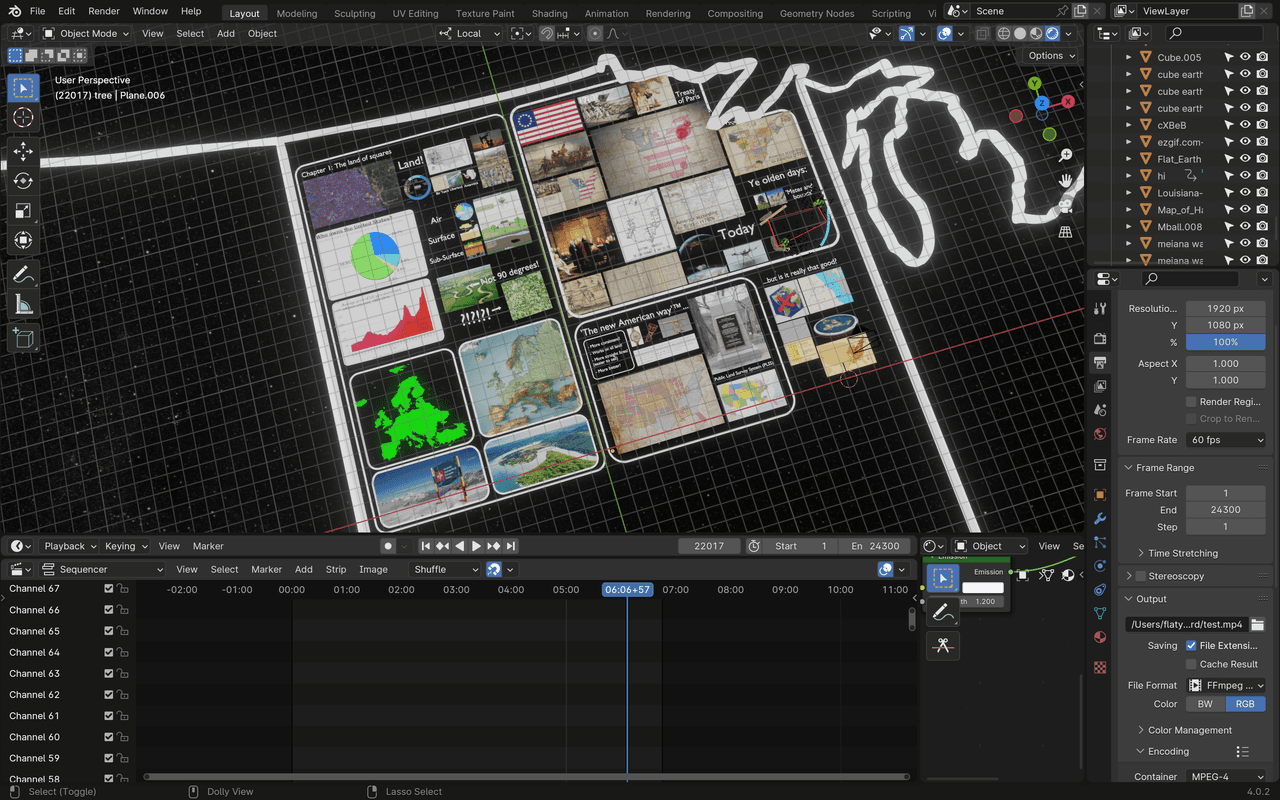This screenshot has height=800, width=1280.
Task: Toggle the camera view icon in viewport
Action: click(1065, 206)
